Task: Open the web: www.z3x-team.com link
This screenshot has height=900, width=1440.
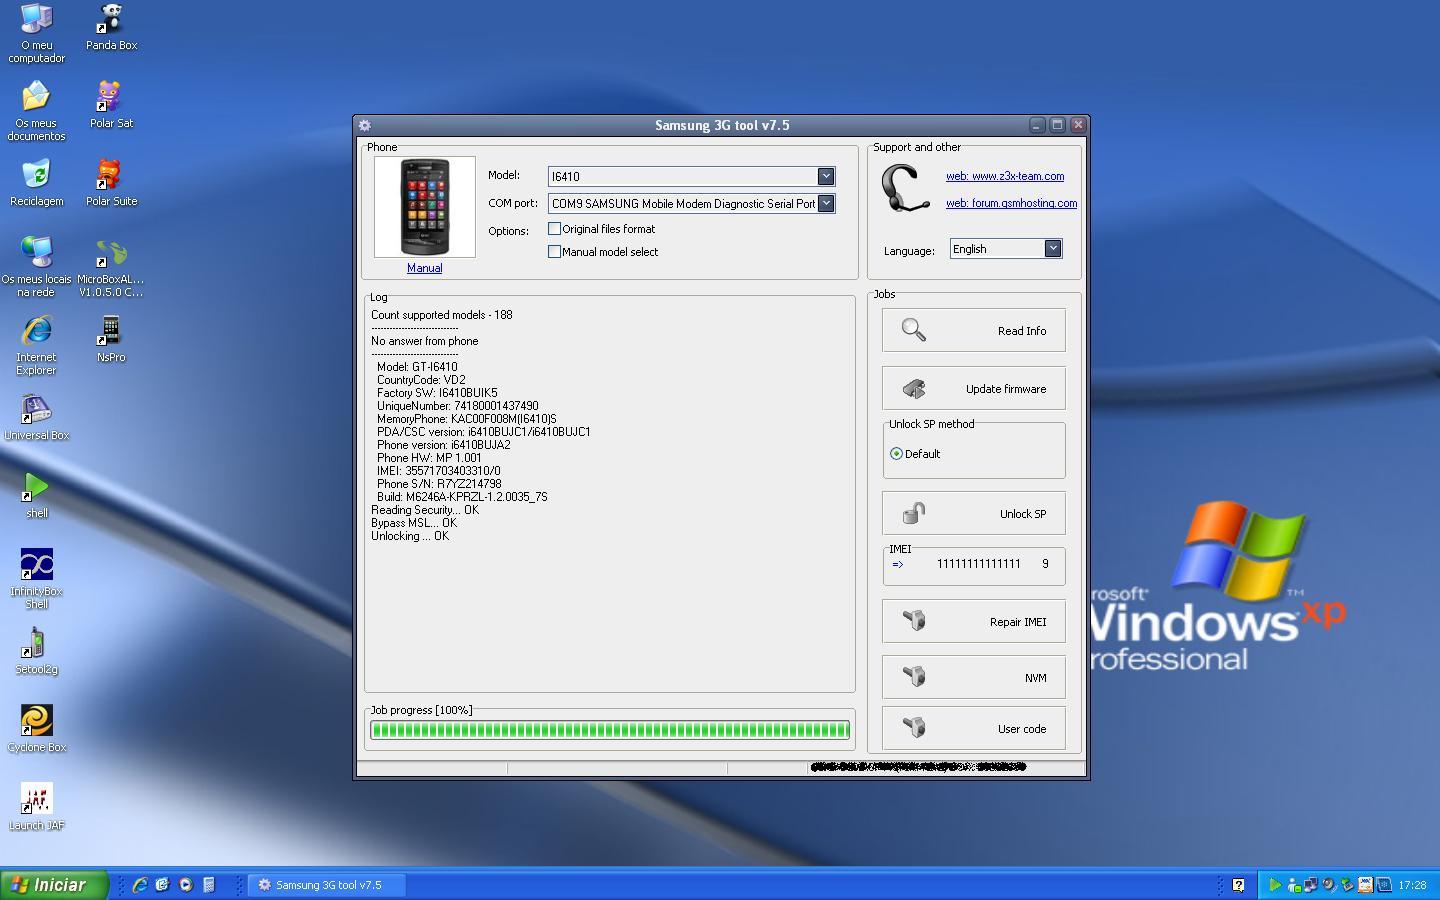Action: click(1005, 176)
